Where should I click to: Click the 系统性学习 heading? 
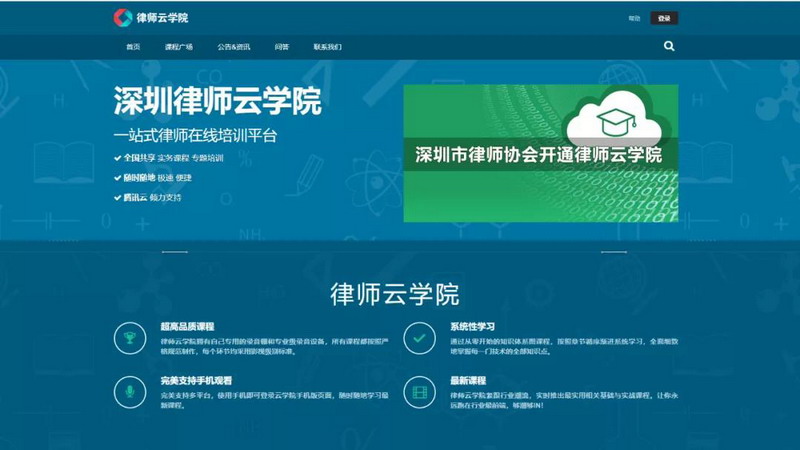(x=472, y=327)
